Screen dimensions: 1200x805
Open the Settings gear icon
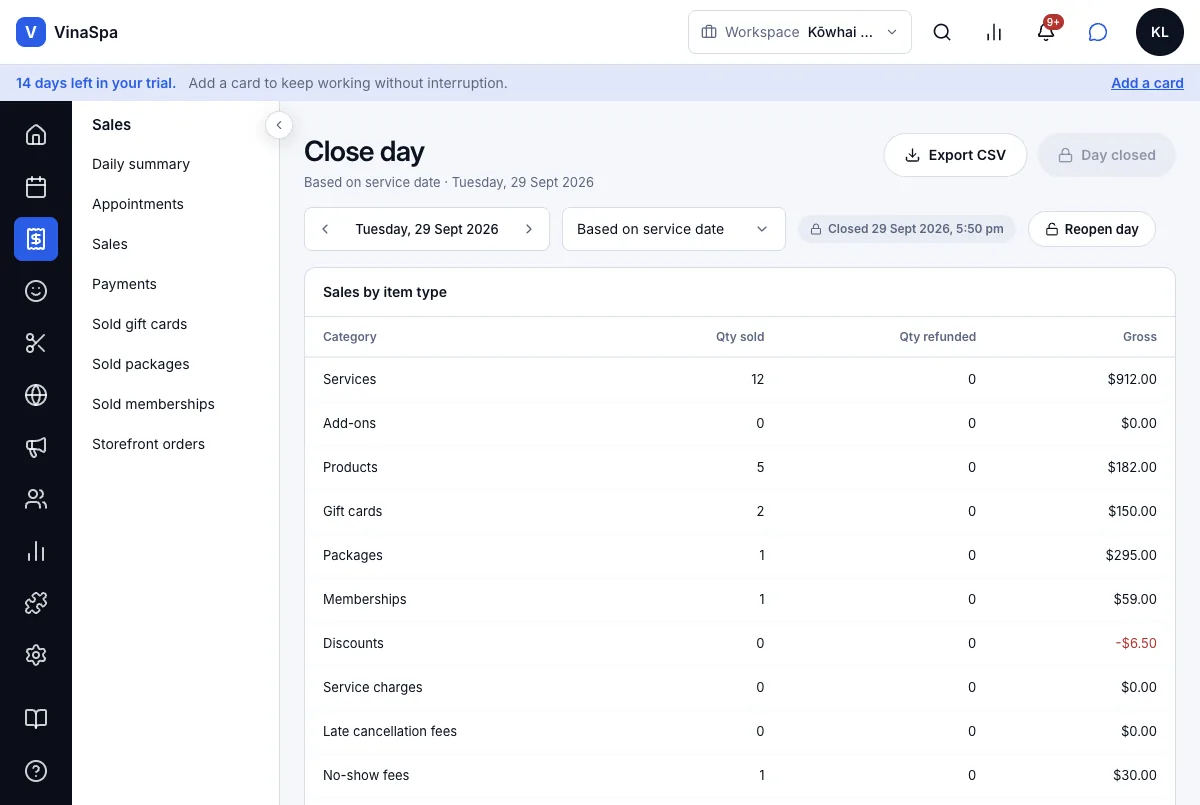[36, 655]
